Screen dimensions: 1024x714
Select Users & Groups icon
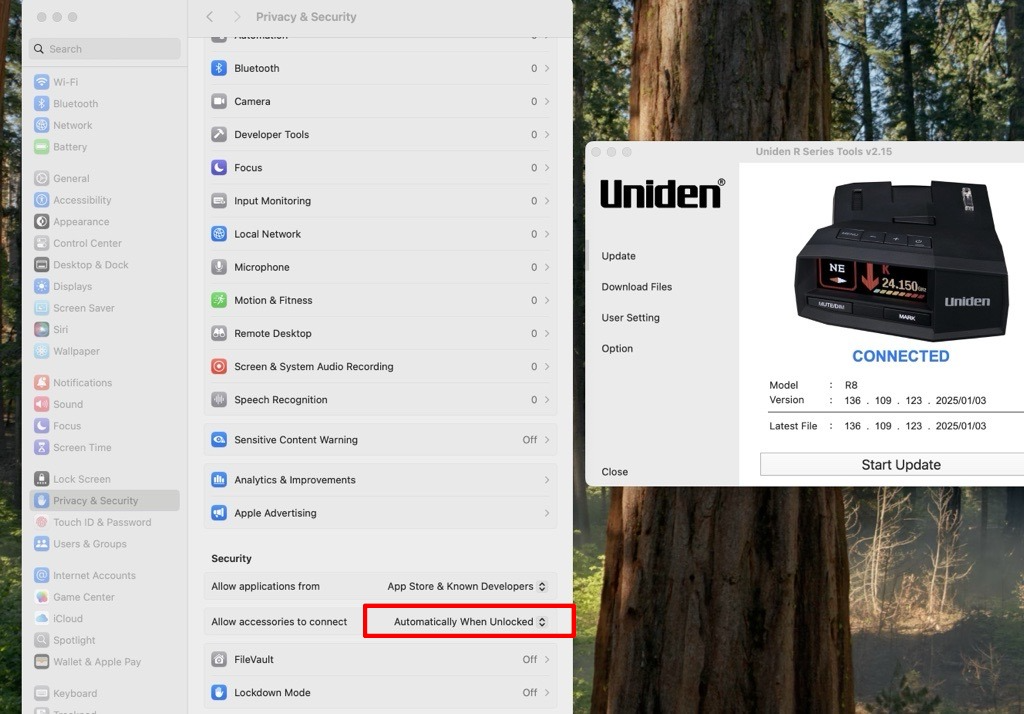pyautogui.click(x=42, y=544)
